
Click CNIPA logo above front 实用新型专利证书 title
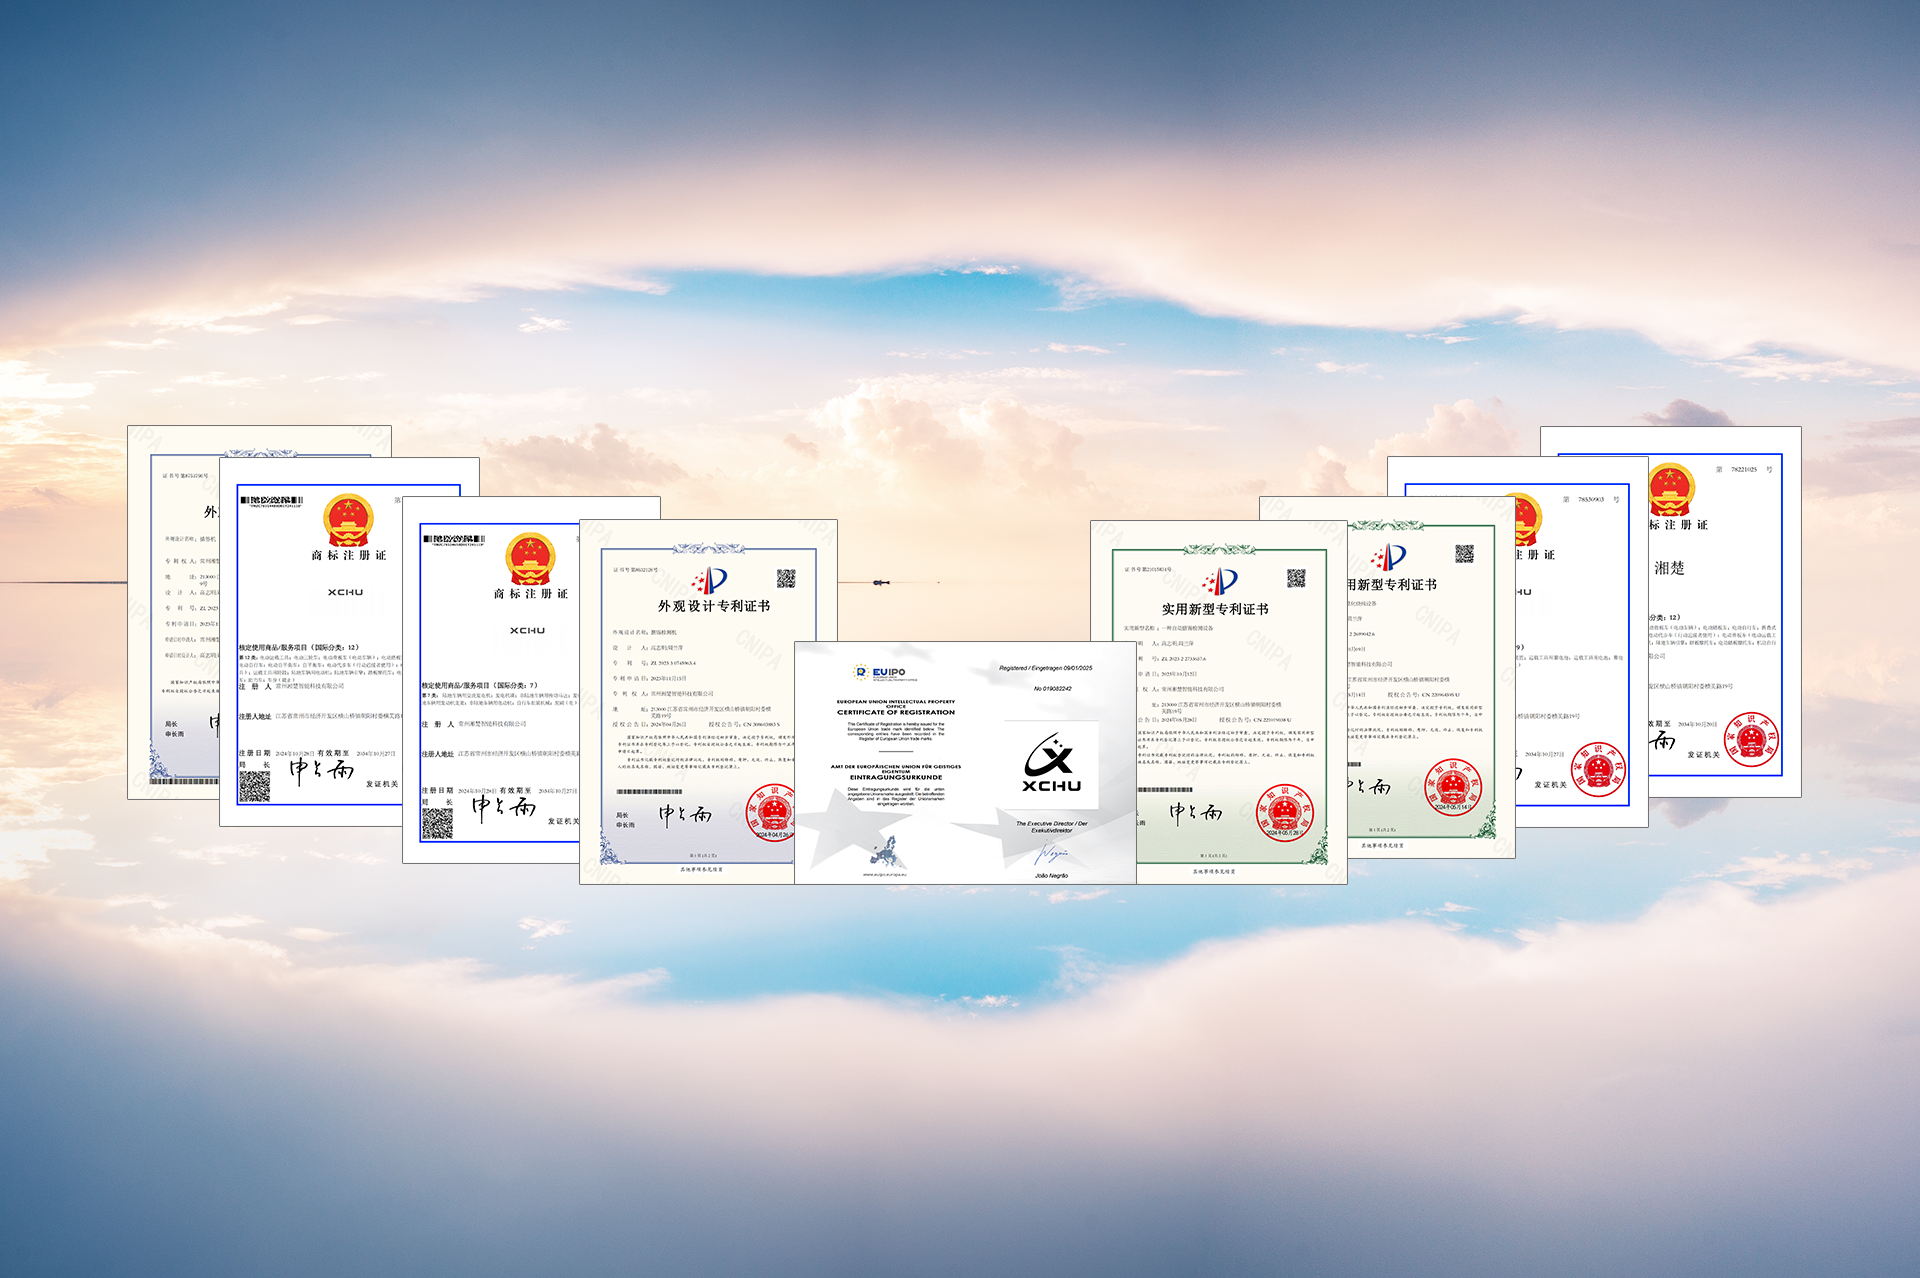[x=1222, y=581]
